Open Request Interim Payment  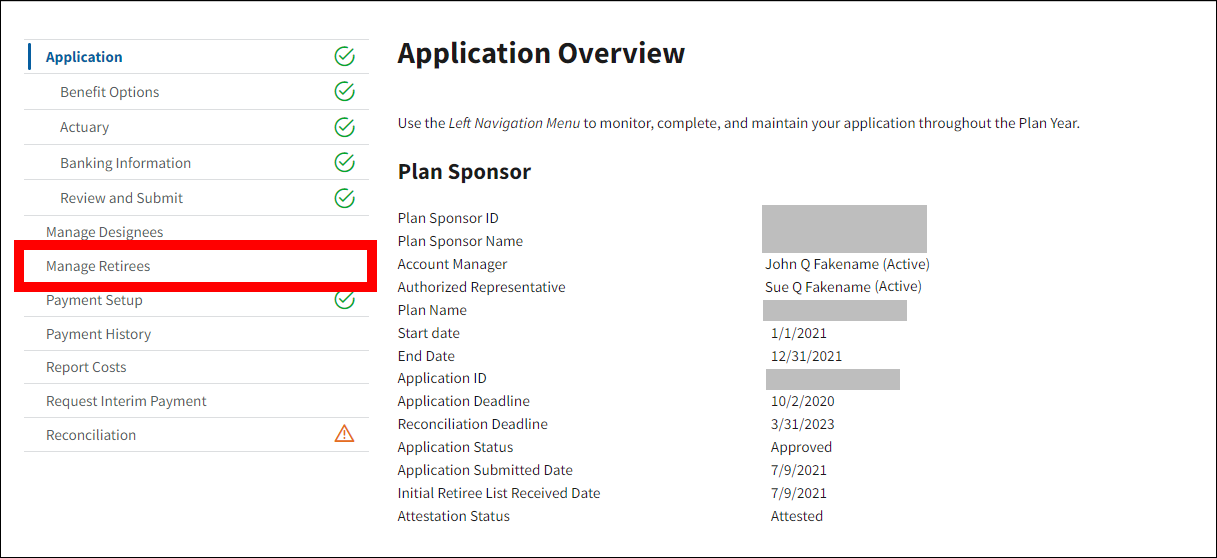coord(126,401)
